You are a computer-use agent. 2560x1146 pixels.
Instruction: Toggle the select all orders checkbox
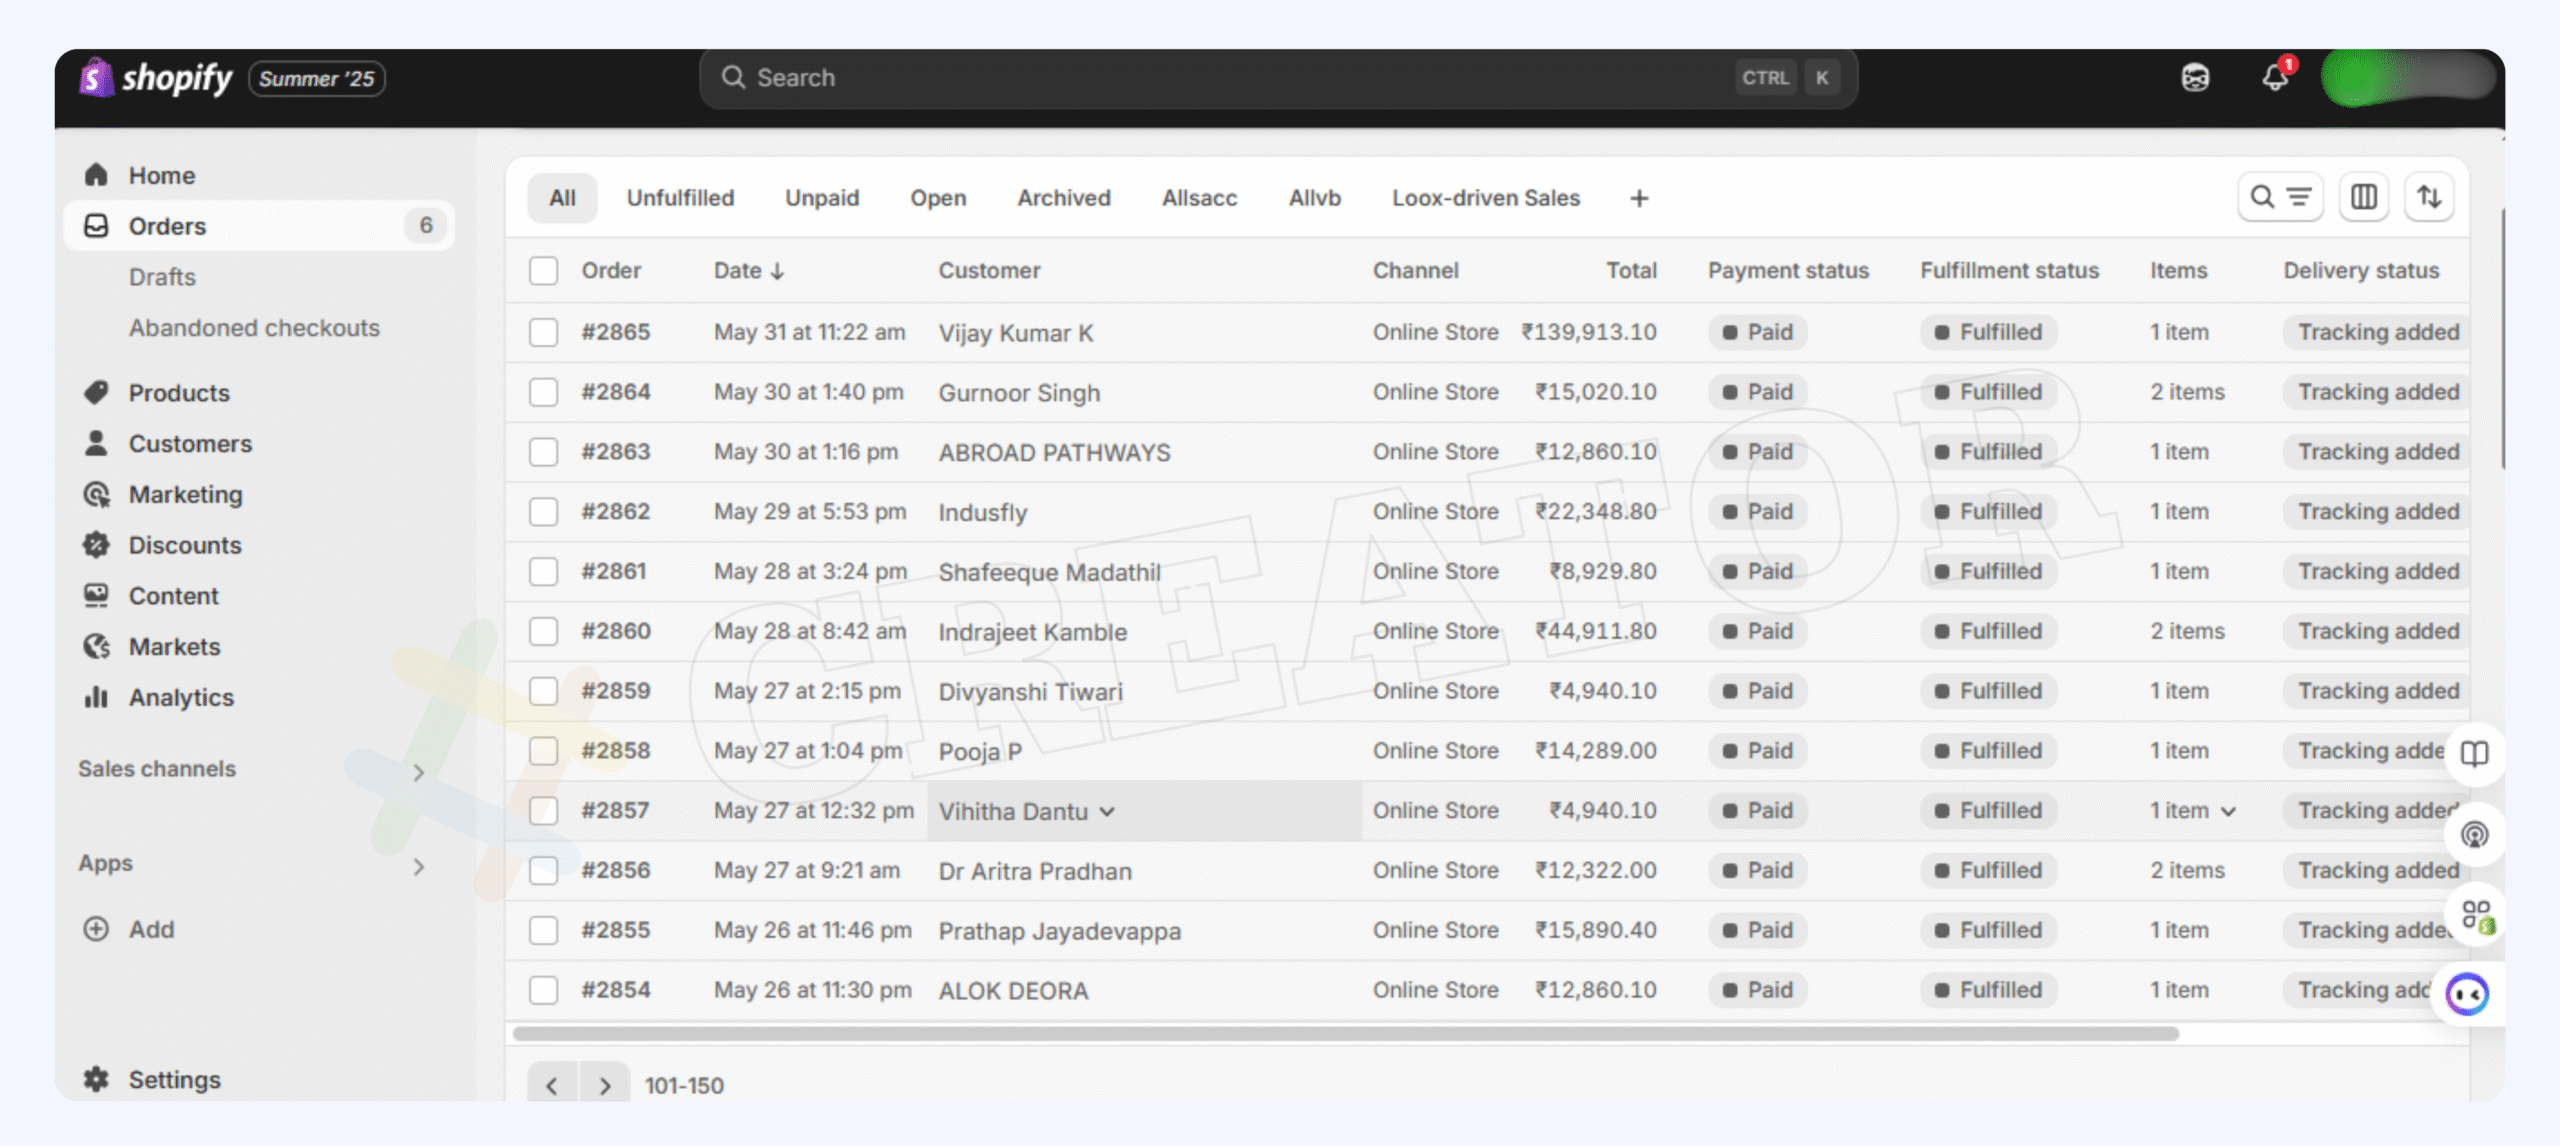pyautogui.click(x=543, y=271)
